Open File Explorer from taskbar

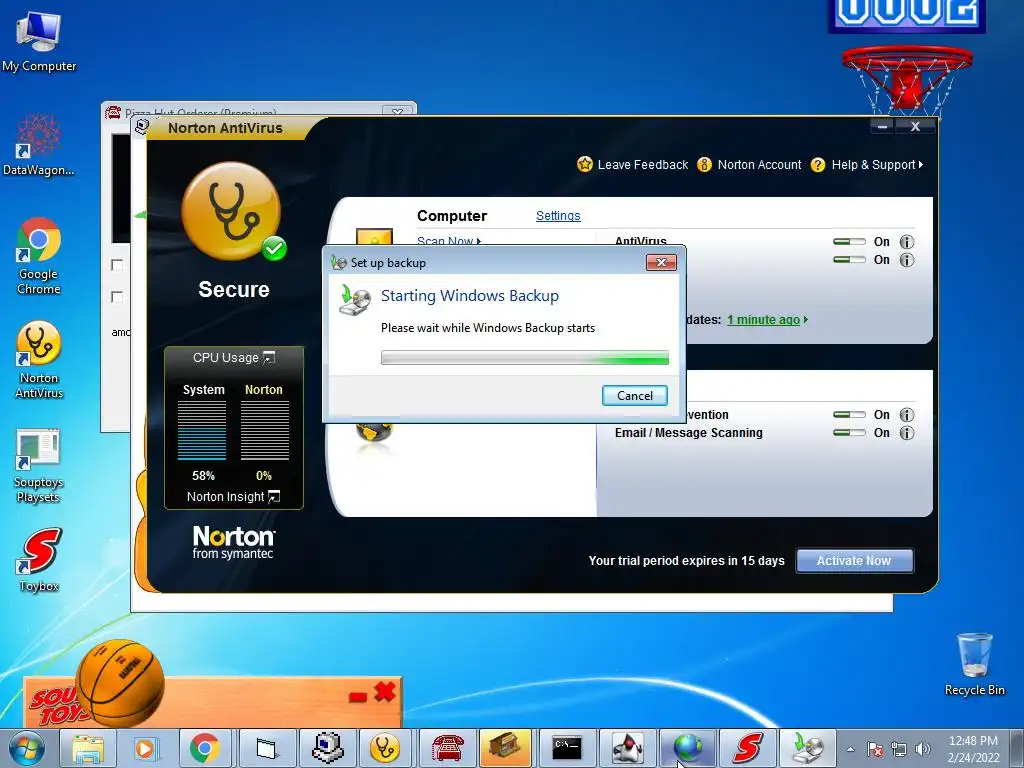(88, 748)
